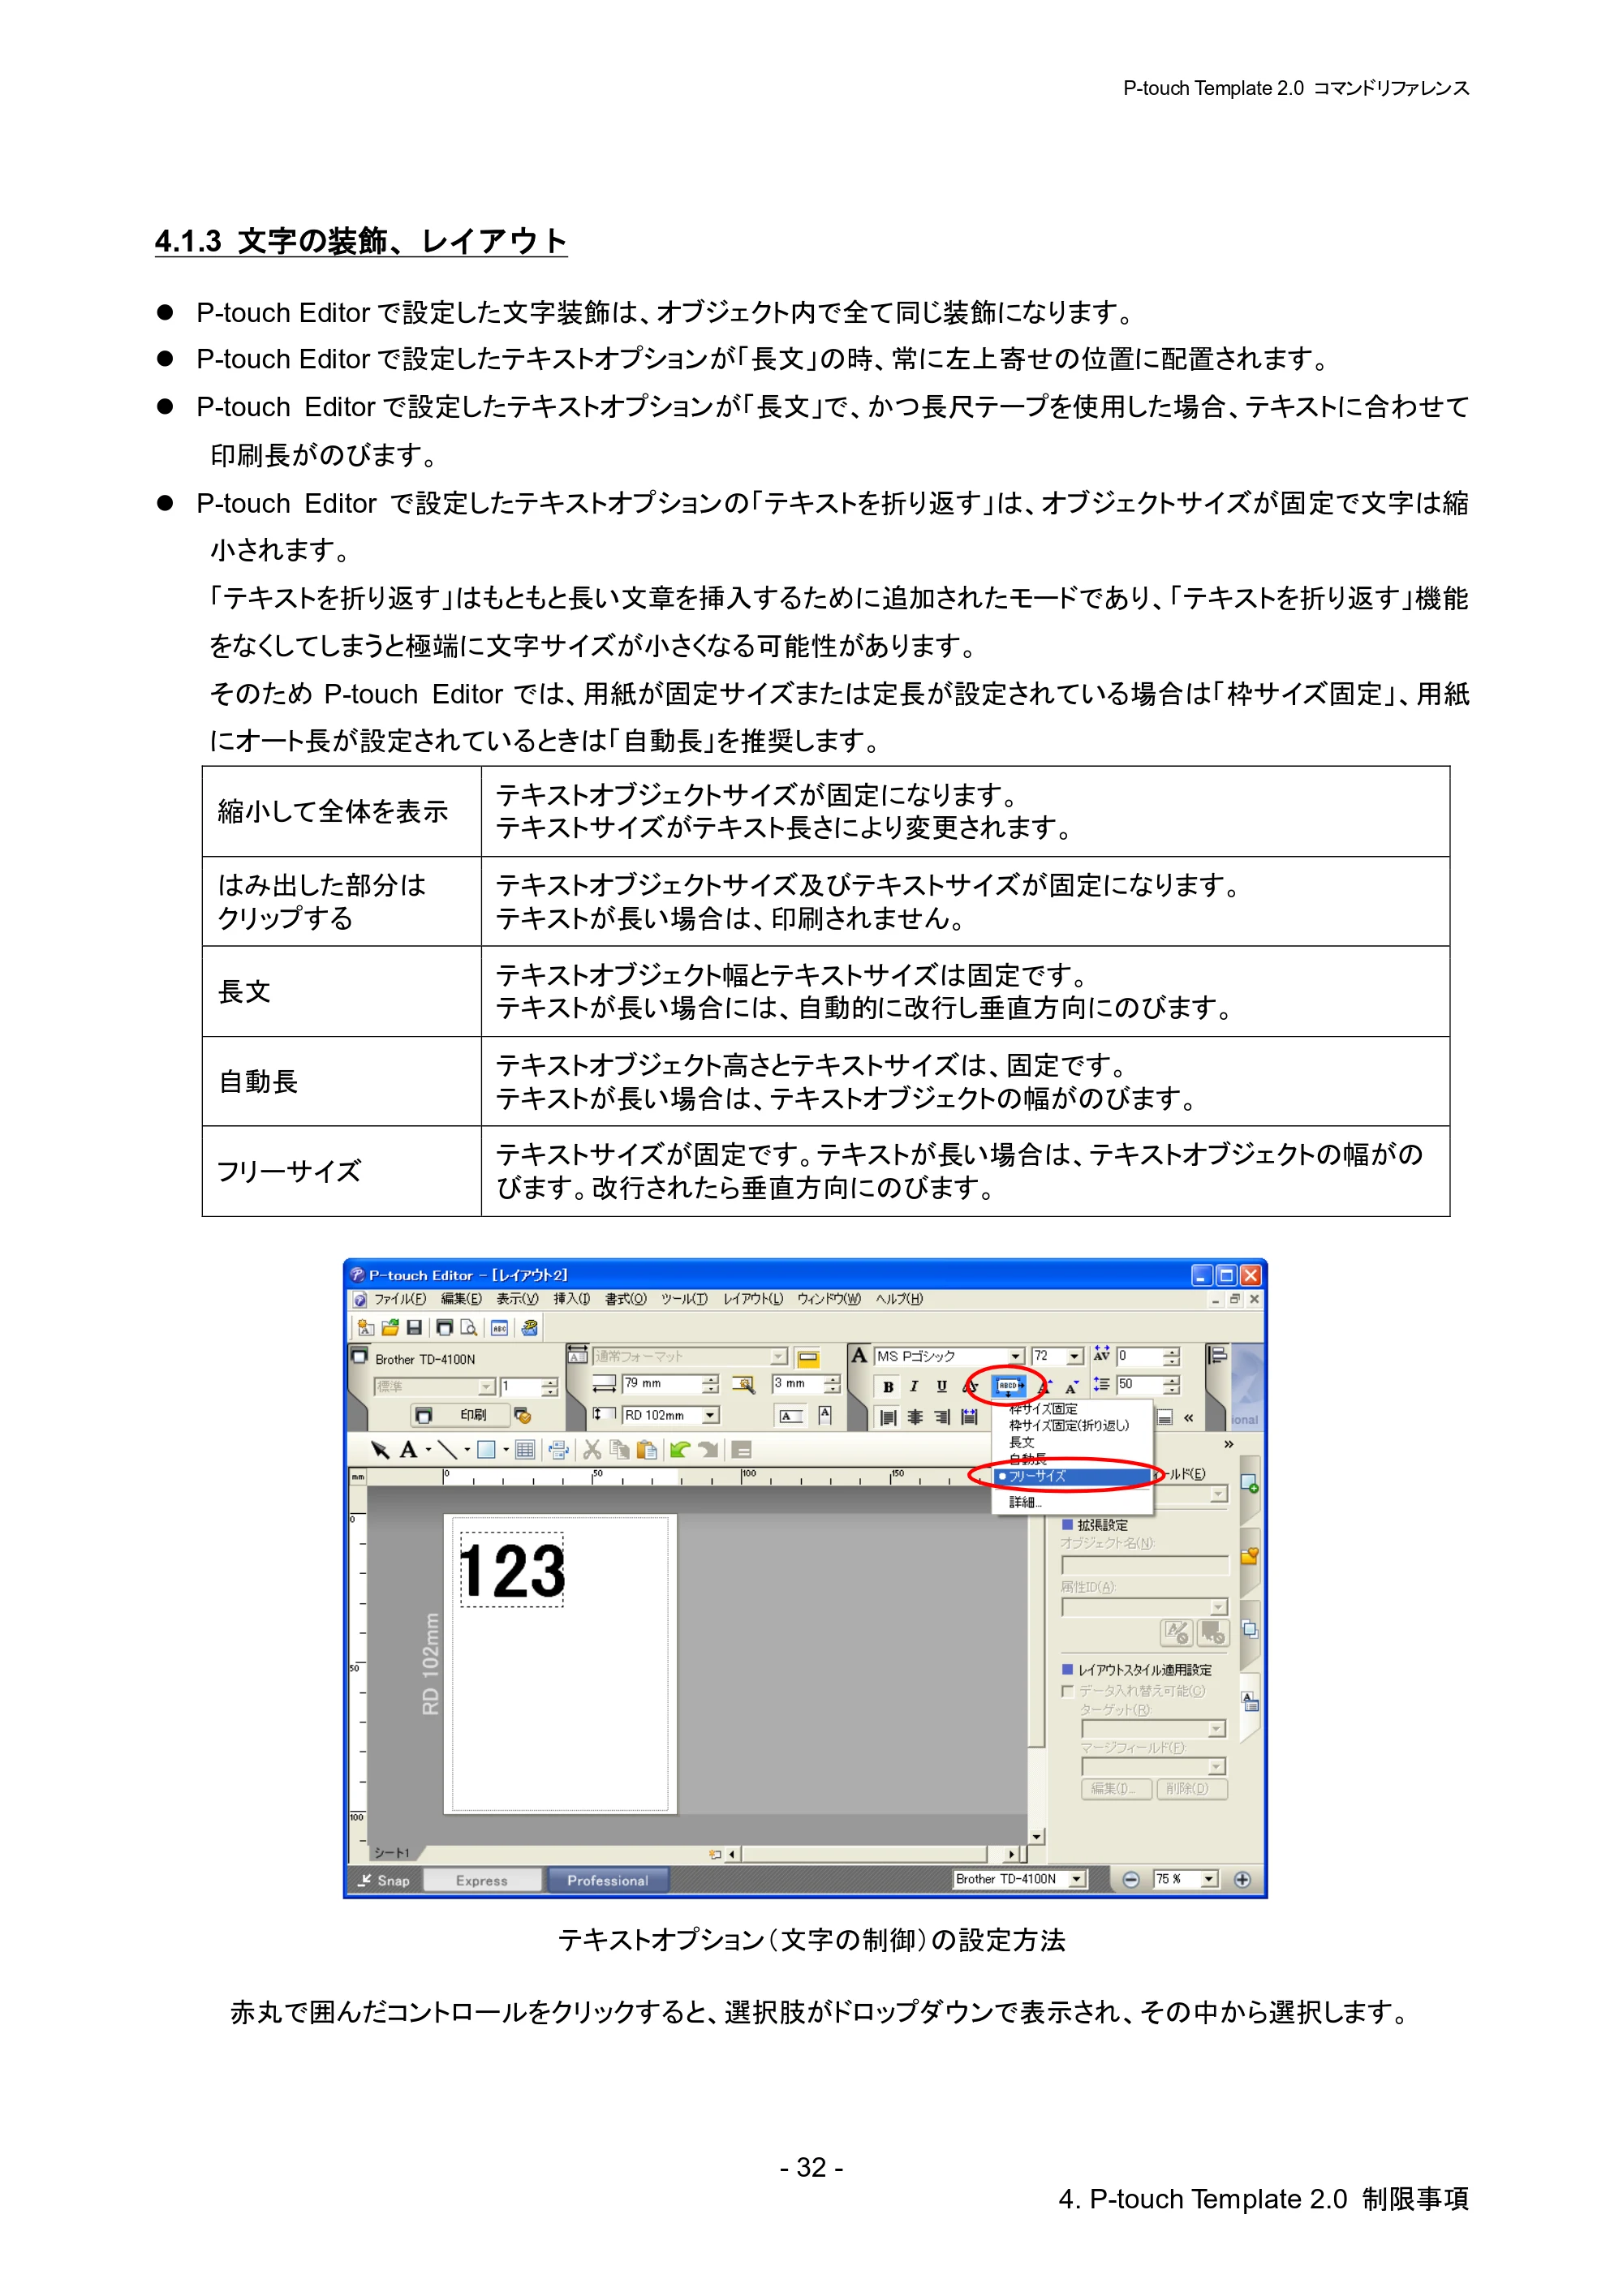Choose 長文 option

pos(1021,1442)
